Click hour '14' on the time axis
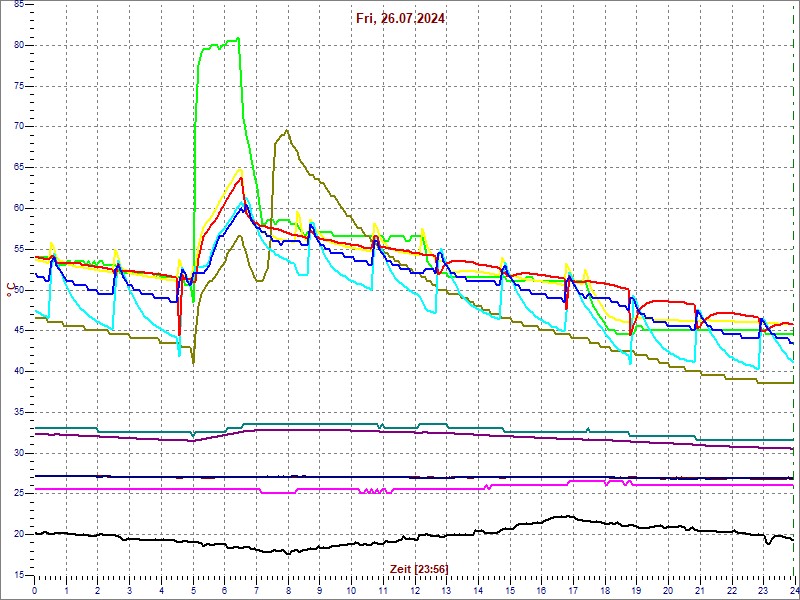This screenshot has width=800, height=600. click(478, 590)
